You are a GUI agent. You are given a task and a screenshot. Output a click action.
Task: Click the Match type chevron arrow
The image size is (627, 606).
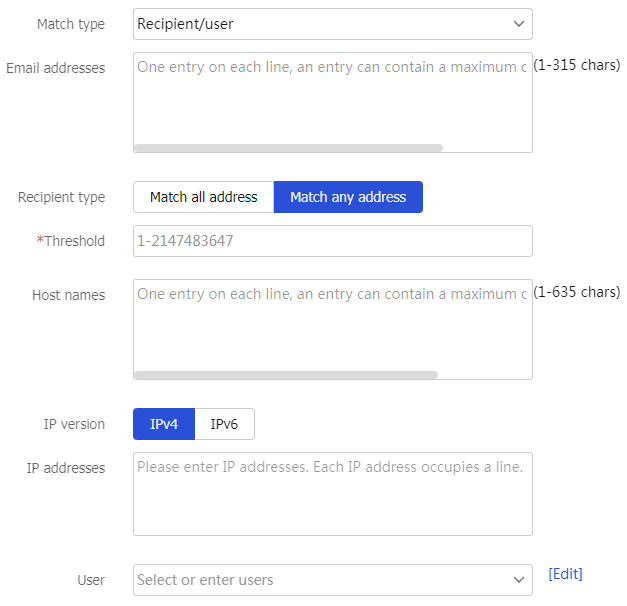[x=519, y=24]
